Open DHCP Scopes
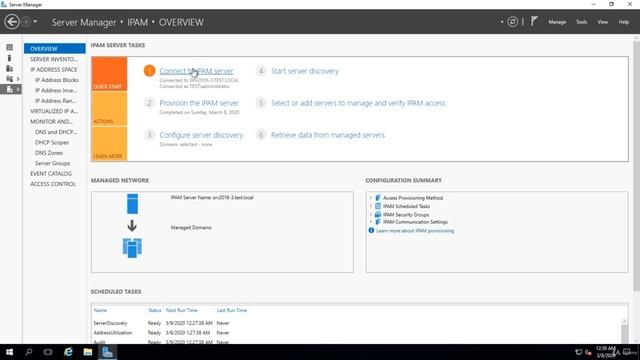640x360 pixels. pos(52,142)
